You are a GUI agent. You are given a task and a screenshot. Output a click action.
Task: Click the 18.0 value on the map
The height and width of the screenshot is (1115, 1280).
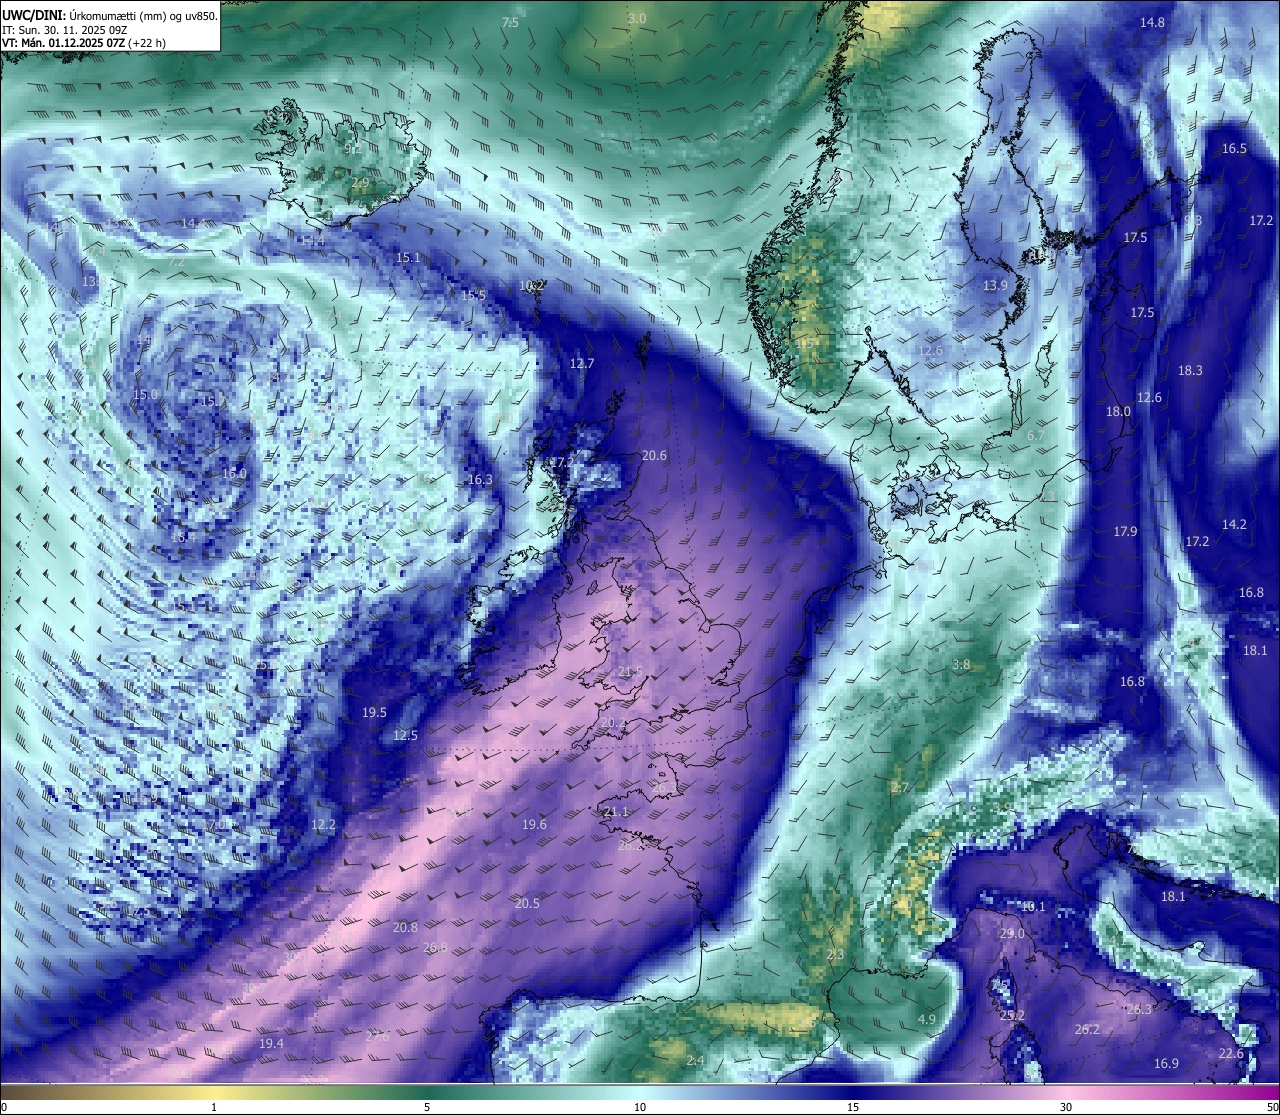(x=1118, y=411)
